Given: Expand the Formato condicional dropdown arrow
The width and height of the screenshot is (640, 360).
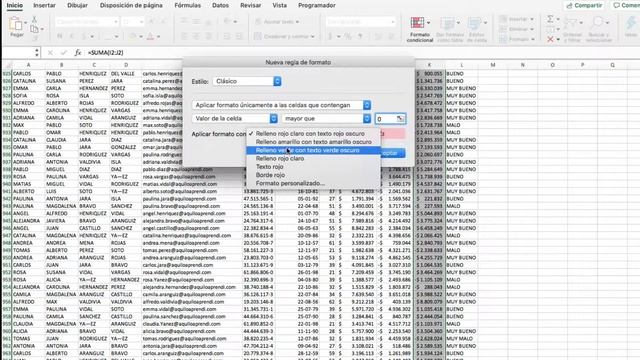Looking at the screenshot, I should tap(428, 23).
